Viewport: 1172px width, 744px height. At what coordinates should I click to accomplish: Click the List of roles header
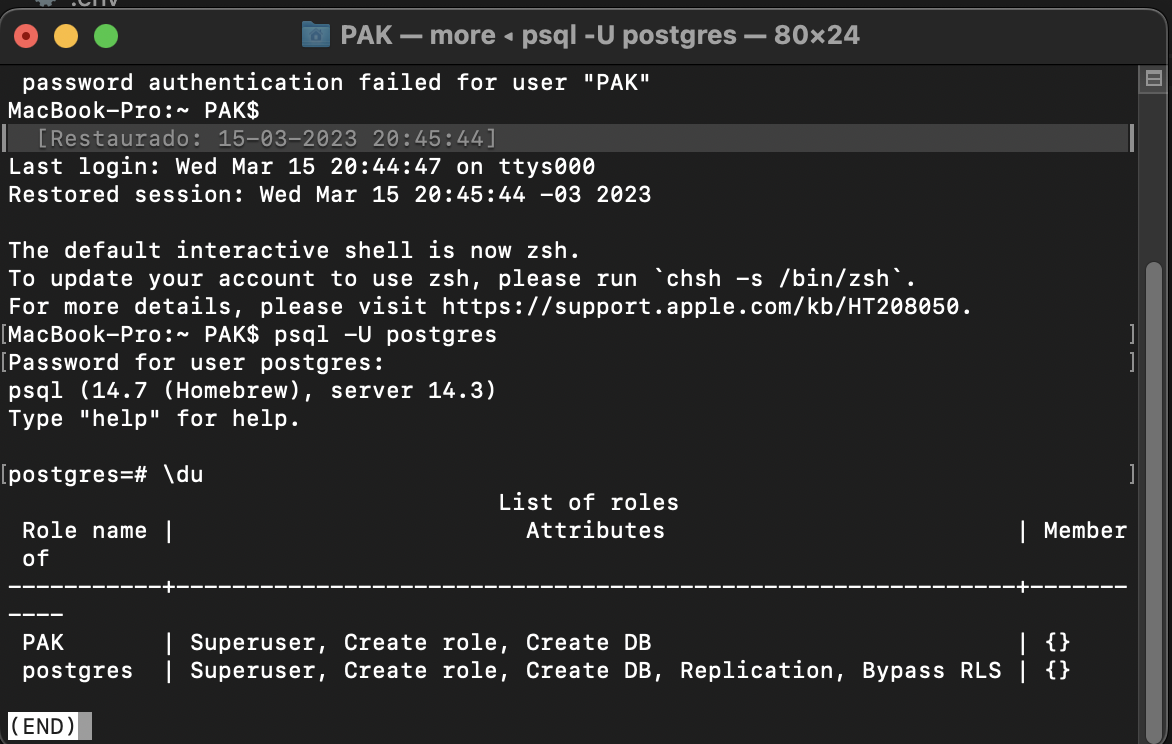click(588, 502)
